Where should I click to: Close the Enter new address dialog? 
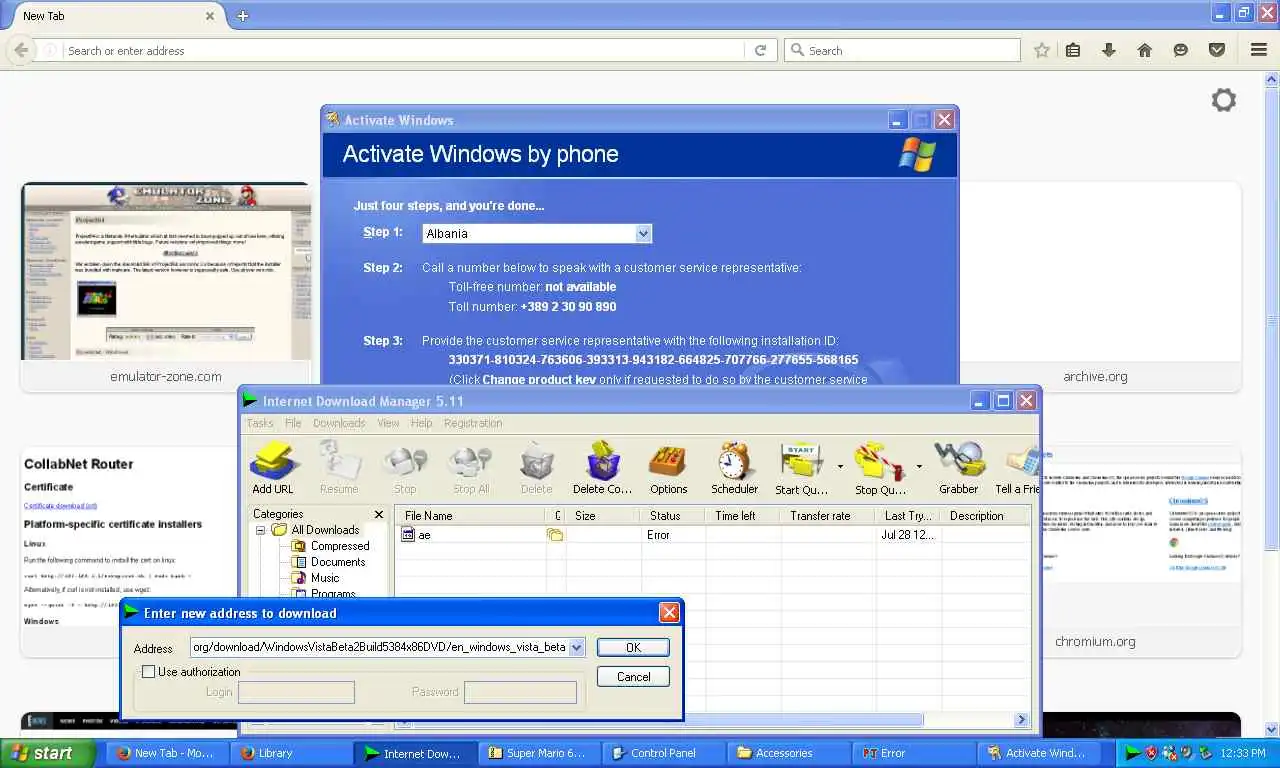pyautogui.click(x=669, y=612)
